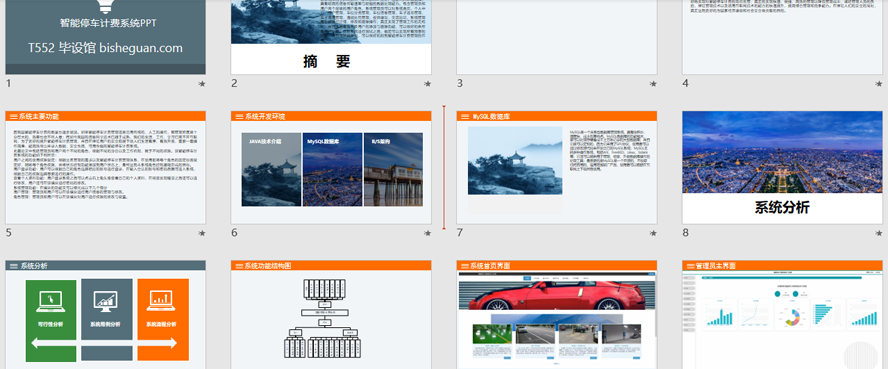
Task: Select slide with 可行性分析 green panel
Action: click(x=105, y=315)
